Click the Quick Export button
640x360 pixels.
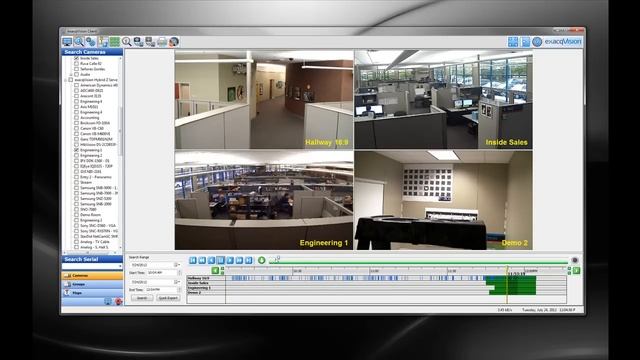168,298
